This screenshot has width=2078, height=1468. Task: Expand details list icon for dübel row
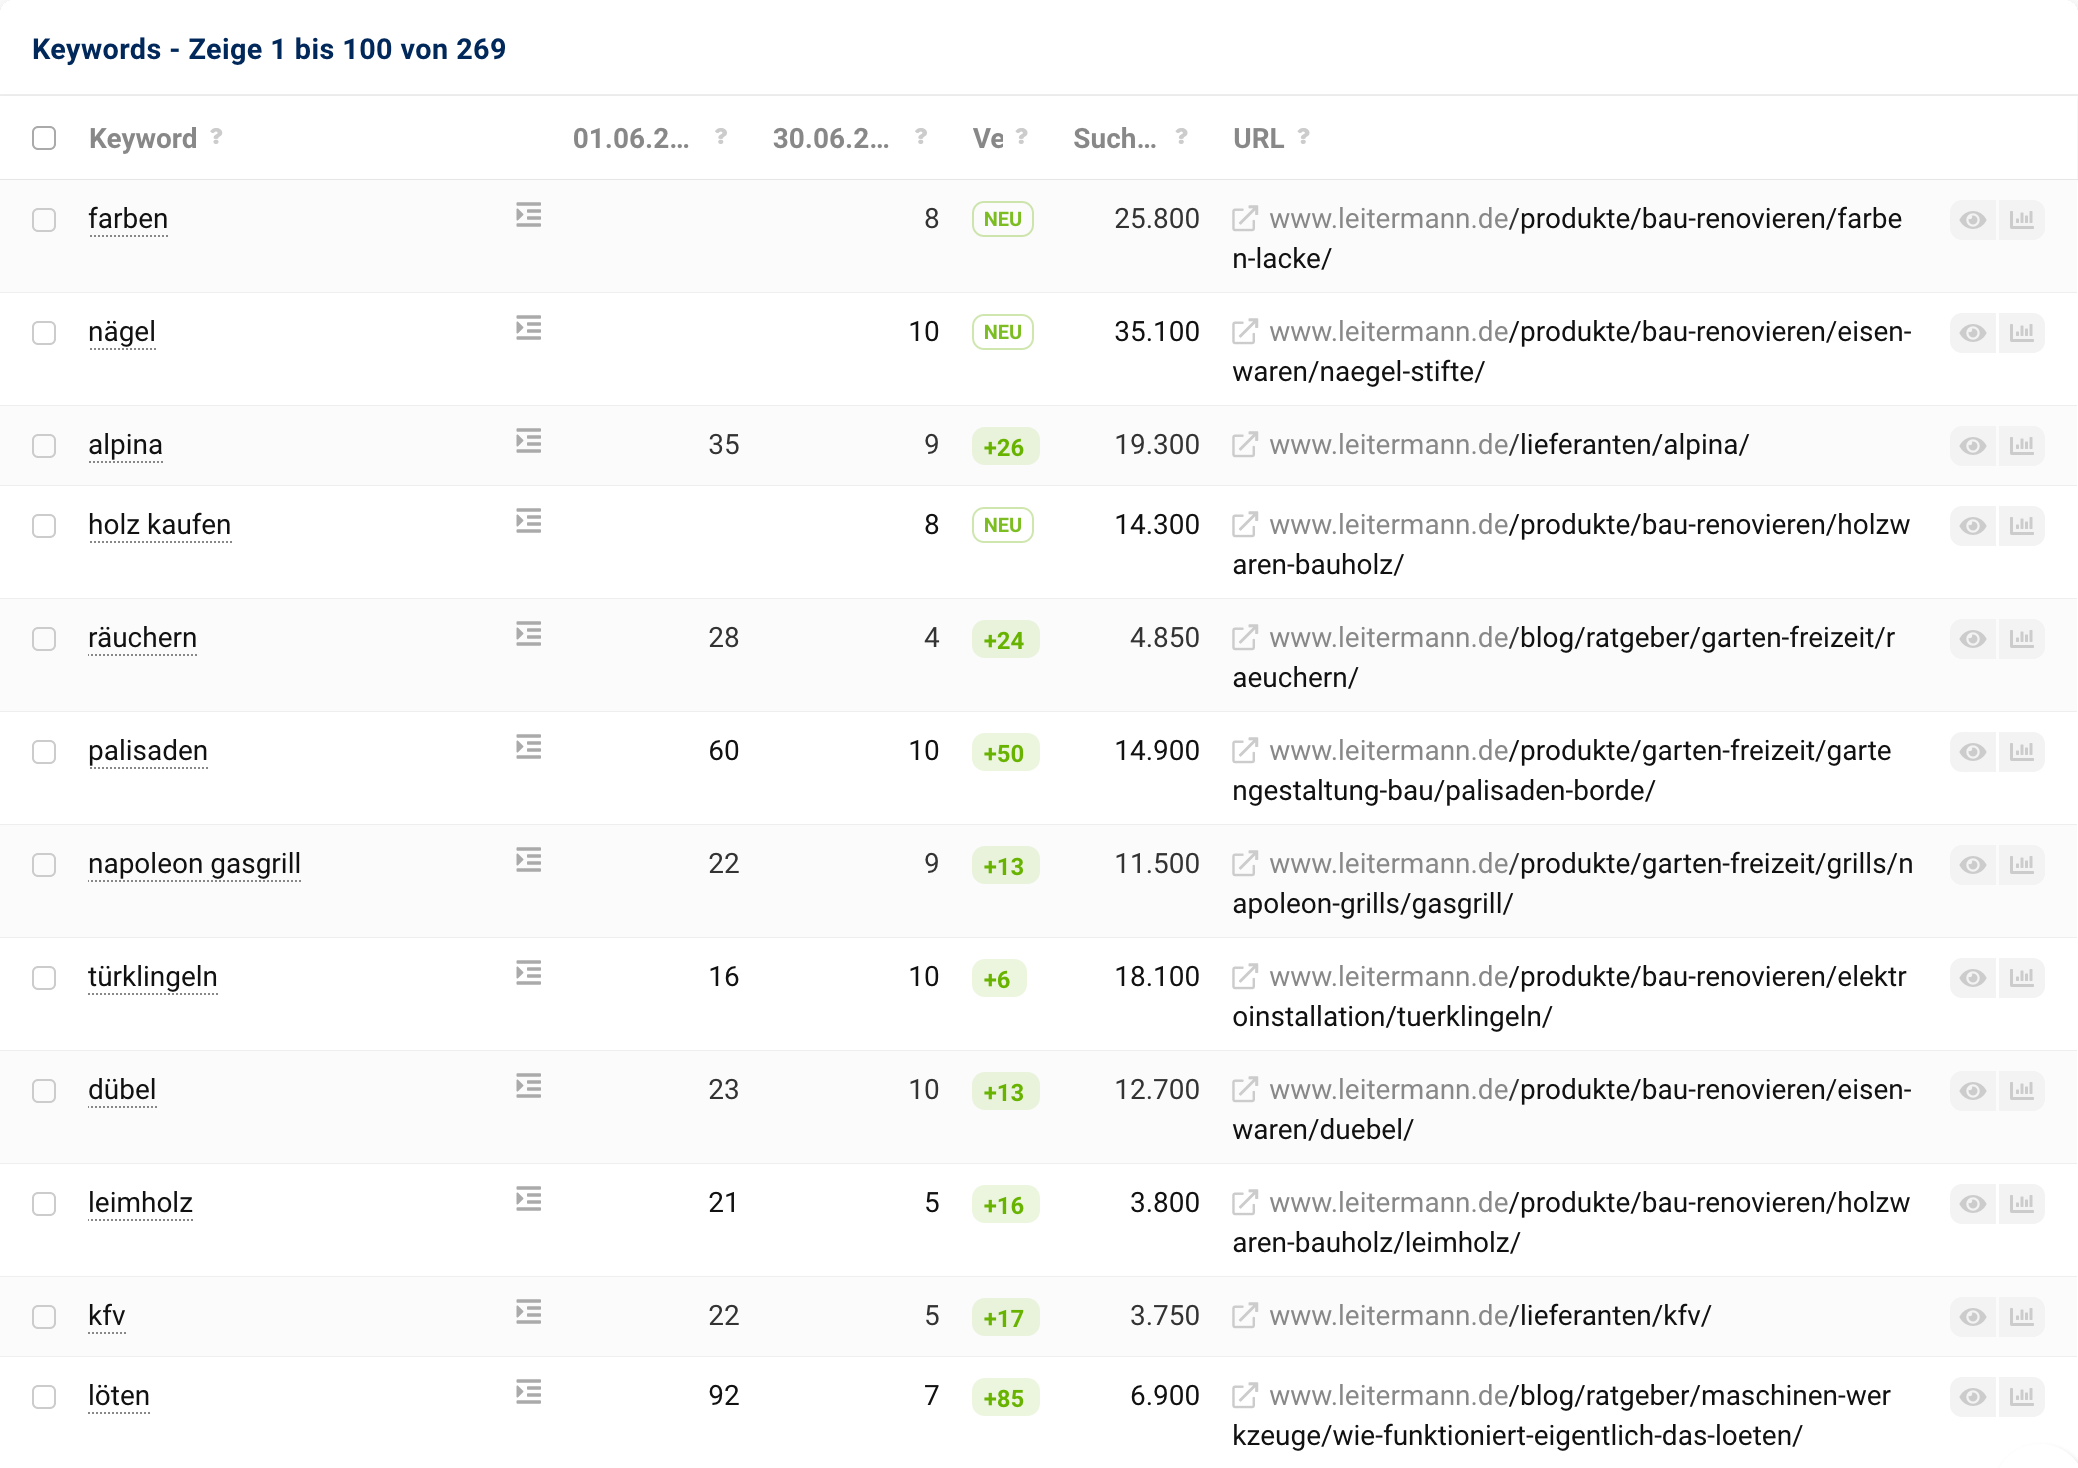(528, 1086)
